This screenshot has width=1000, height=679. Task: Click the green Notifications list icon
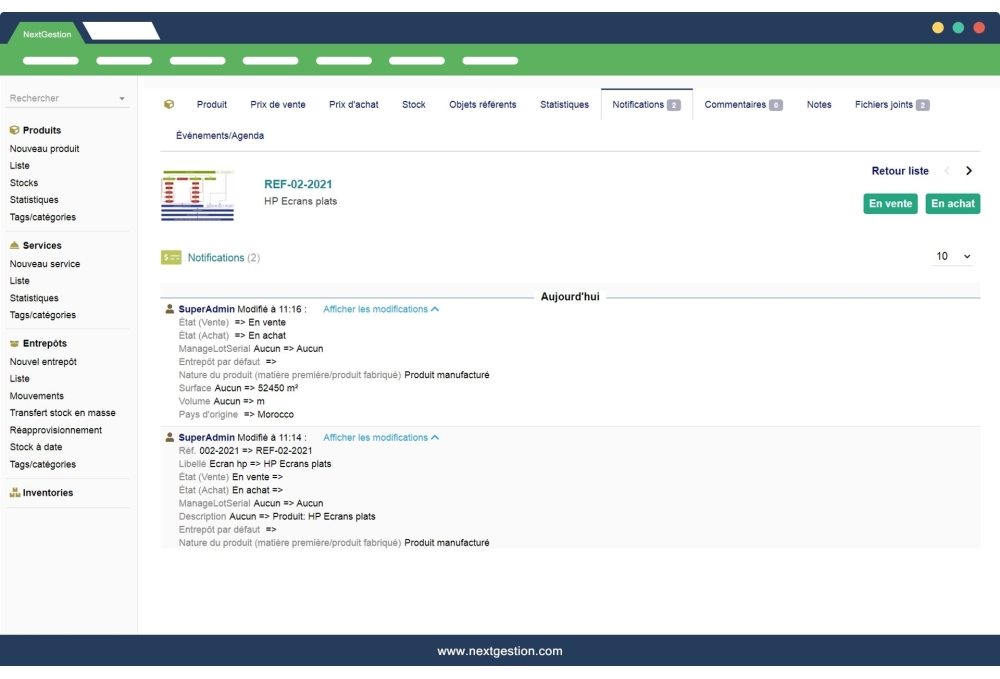pos(170,257)
